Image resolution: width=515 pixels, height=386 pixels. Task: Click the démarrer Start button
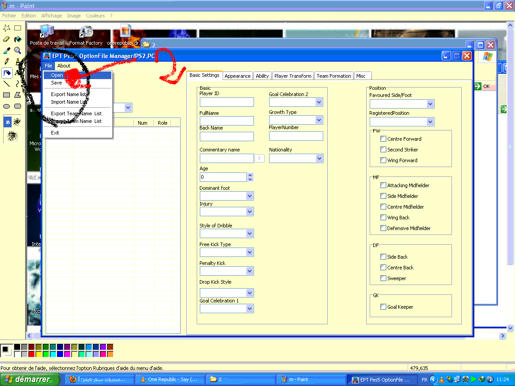click(x=30, y=379)
